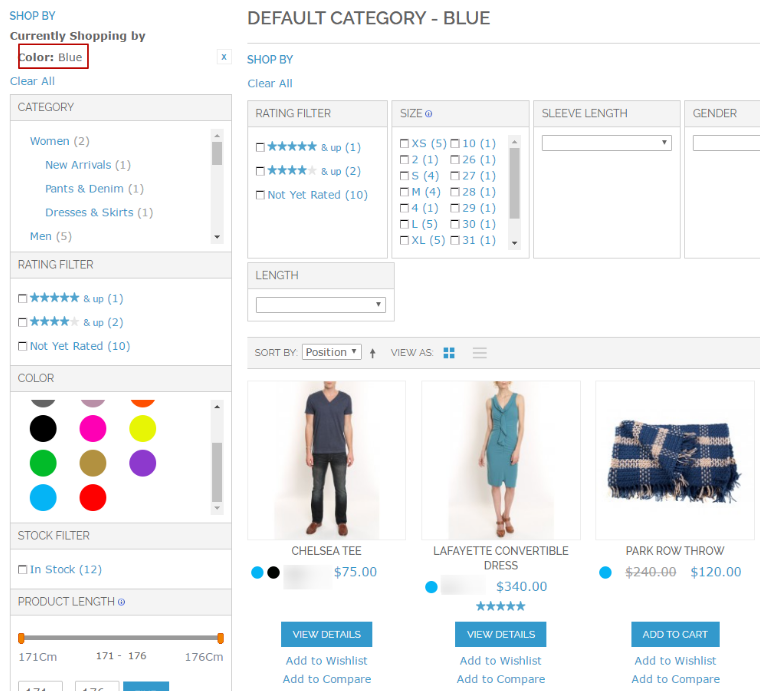Open Pants & Denim subcategory
The height and width of the screenshot is (691, 760).
(84, 189)
